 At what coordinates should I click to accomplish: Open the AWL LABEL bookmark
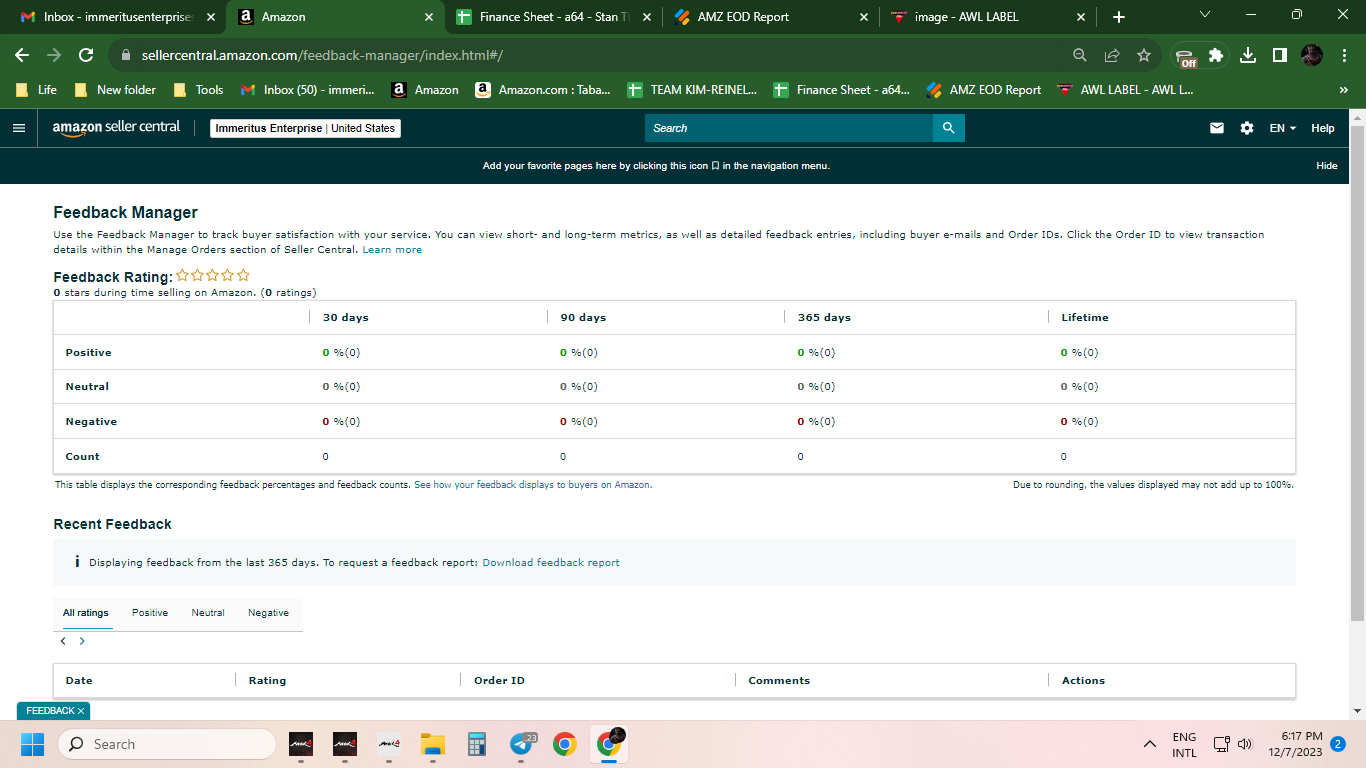(x=1125, y=90)
